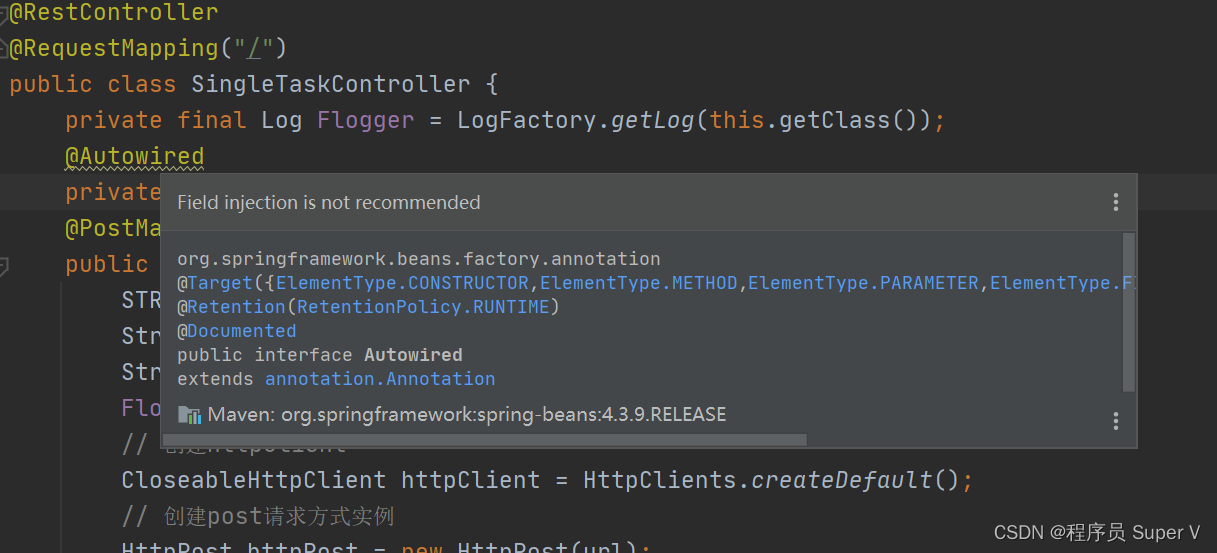Open the Retention annotation link
The image size is (1217, 553).
click(236, 307)
